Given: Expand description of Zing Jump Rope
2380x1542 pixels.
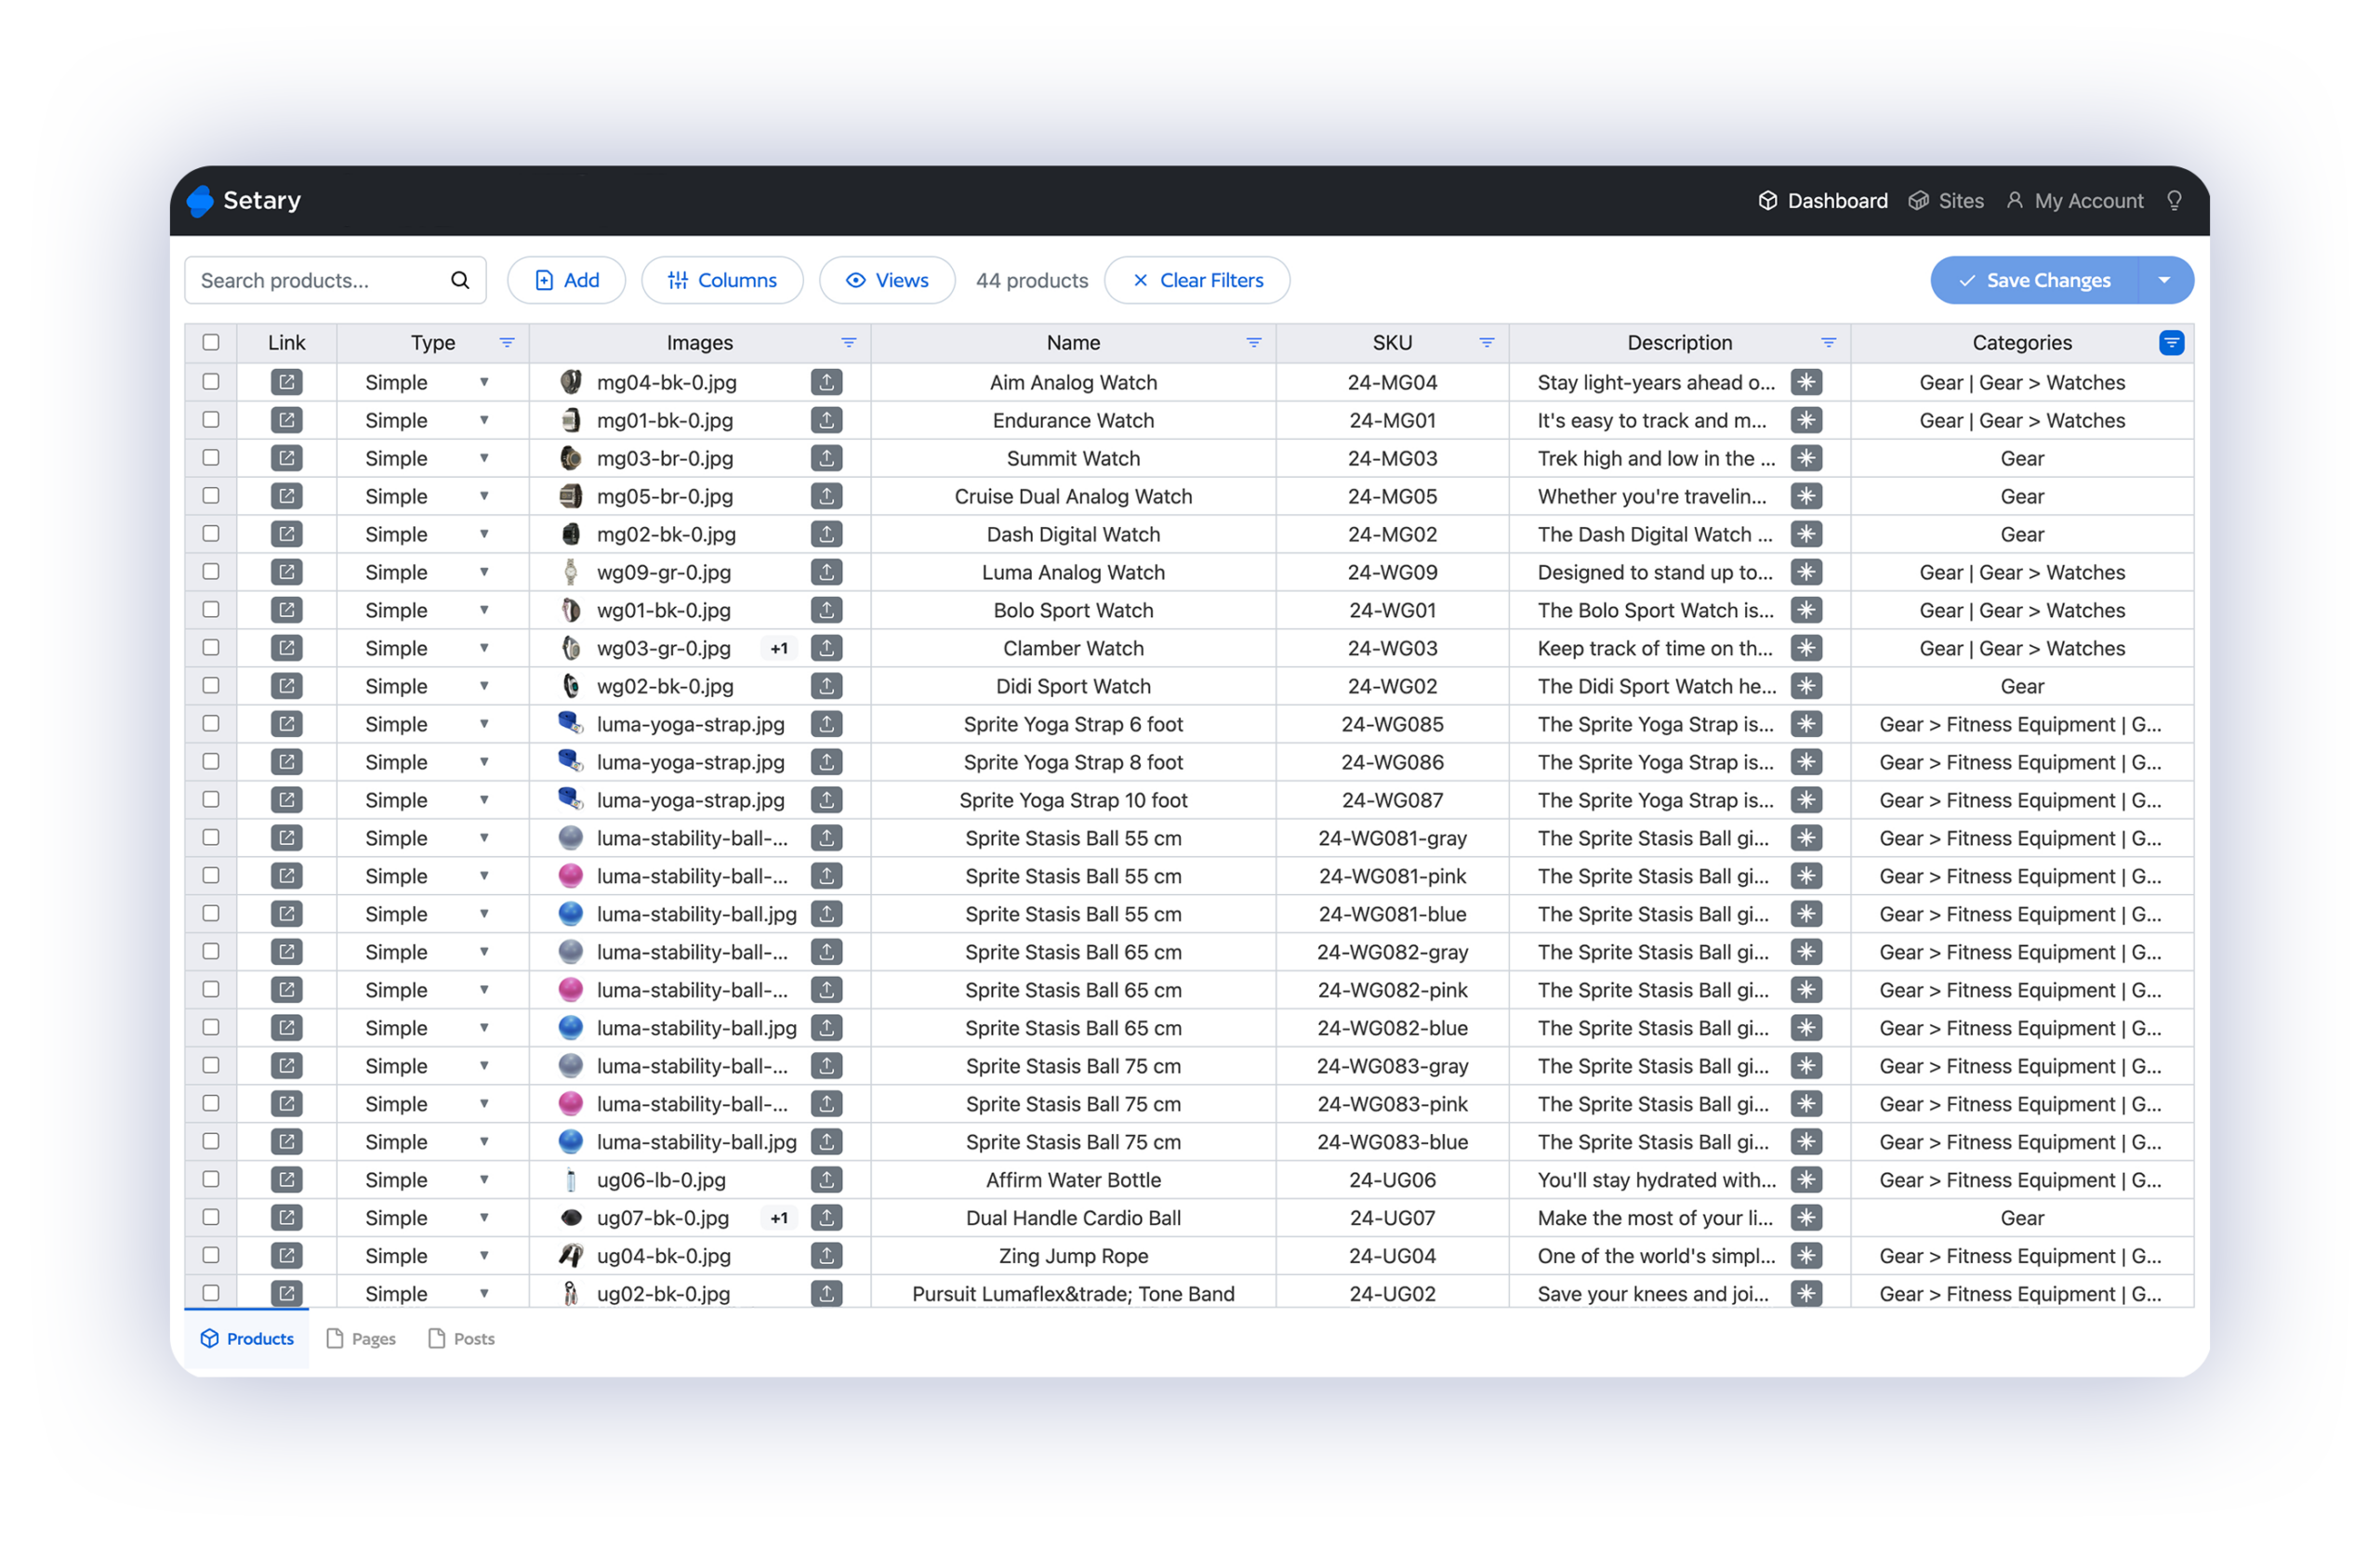Looking at the screenshot, I should pyautogui.click(x=1805, y=1255).
